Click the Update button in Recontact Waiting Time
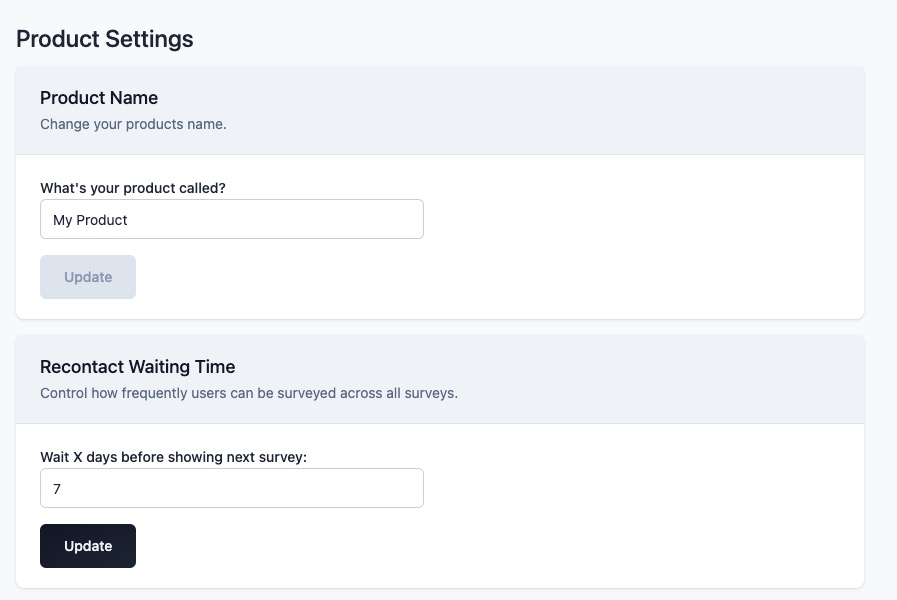The height and width of the screenshot is (600, 897). pyautogui.click(x=87, y=546)
